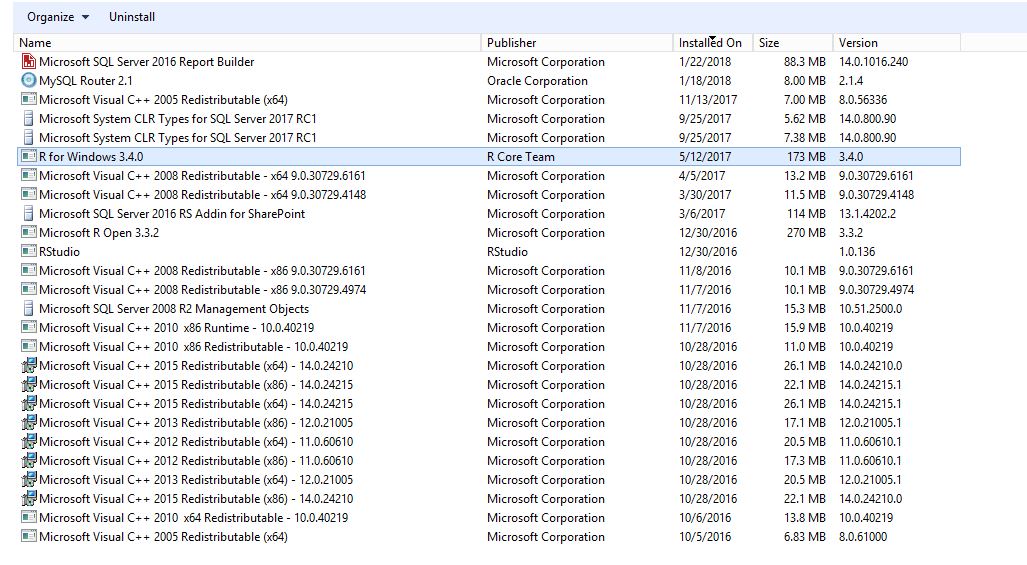Viewport: 1027px width, 565px height.
Task: Click the SQL Server 2008 R2 Management Objects icon
Action: 28,308
